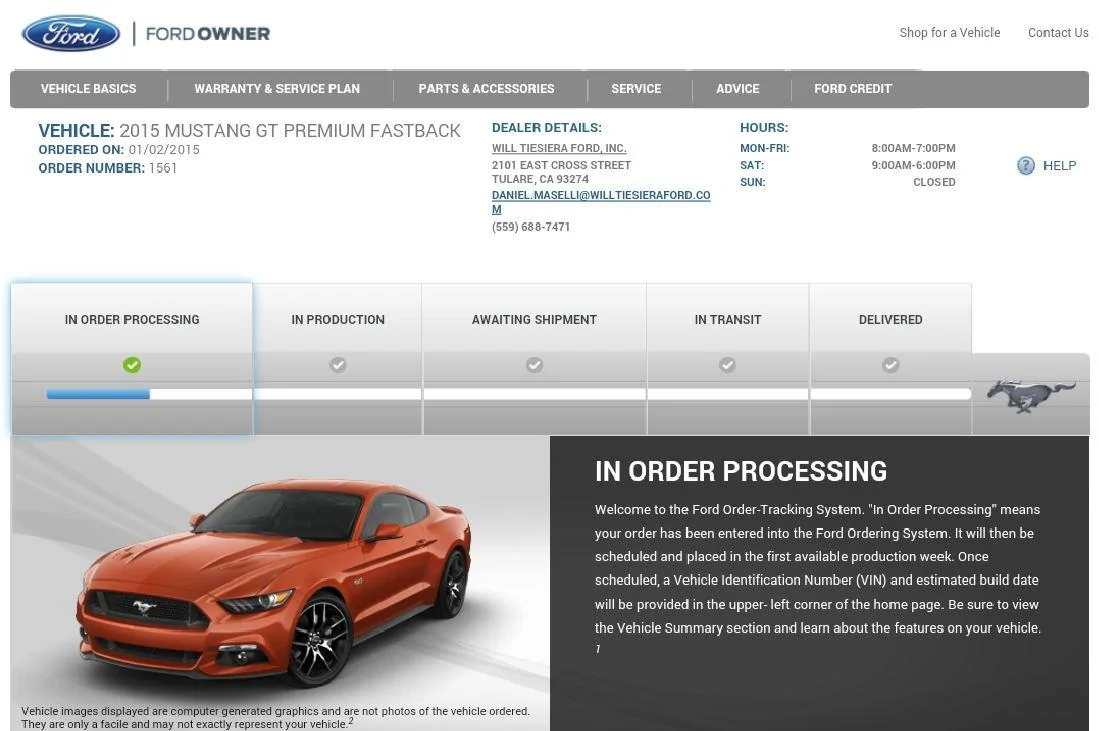Click the In Order Processing panel heading

741,472
